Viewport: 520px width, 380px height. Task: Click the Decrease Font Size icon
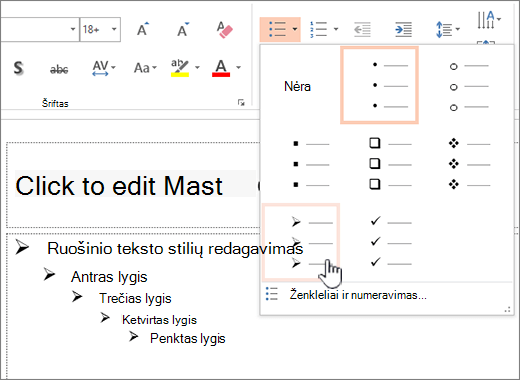pos(183,29)
